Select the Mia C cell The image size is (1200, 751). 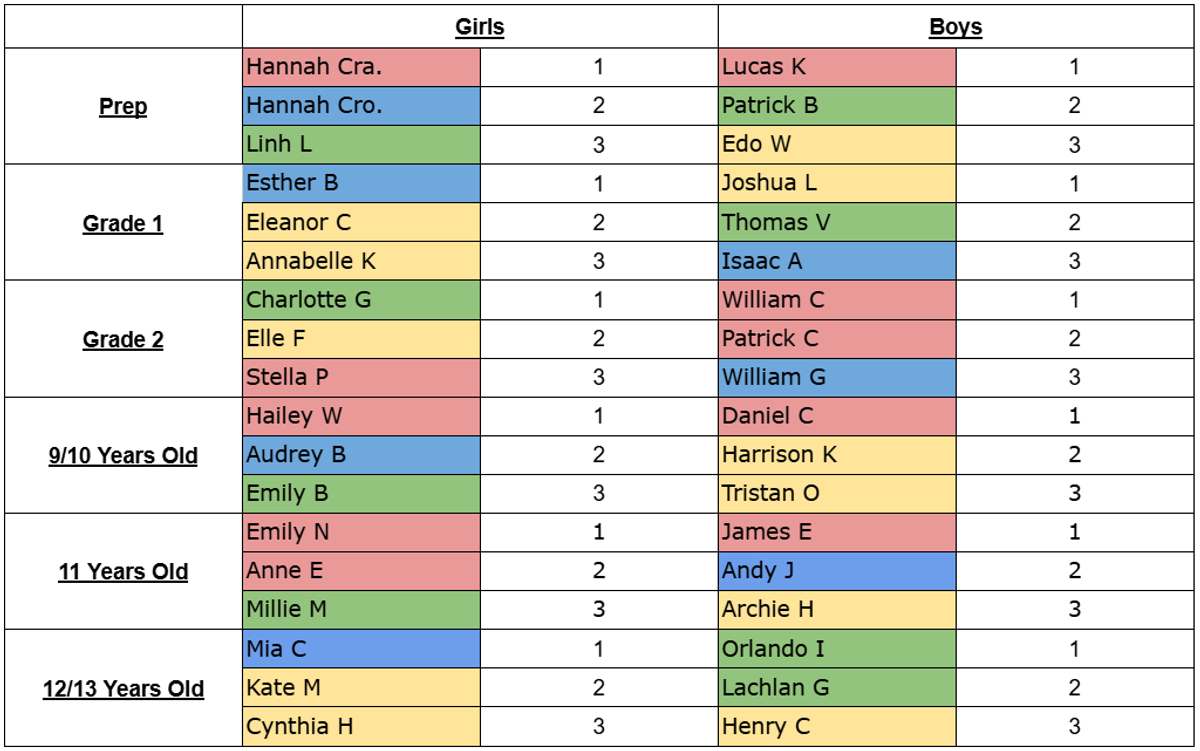[361, 649]
